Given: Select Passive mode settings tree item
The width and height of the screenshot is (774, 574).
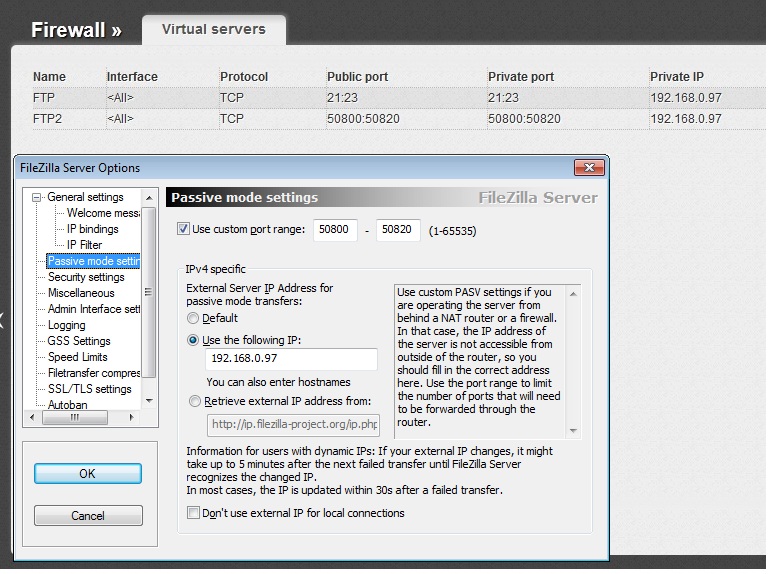Looking at the screenshot, I should point(93,261).
